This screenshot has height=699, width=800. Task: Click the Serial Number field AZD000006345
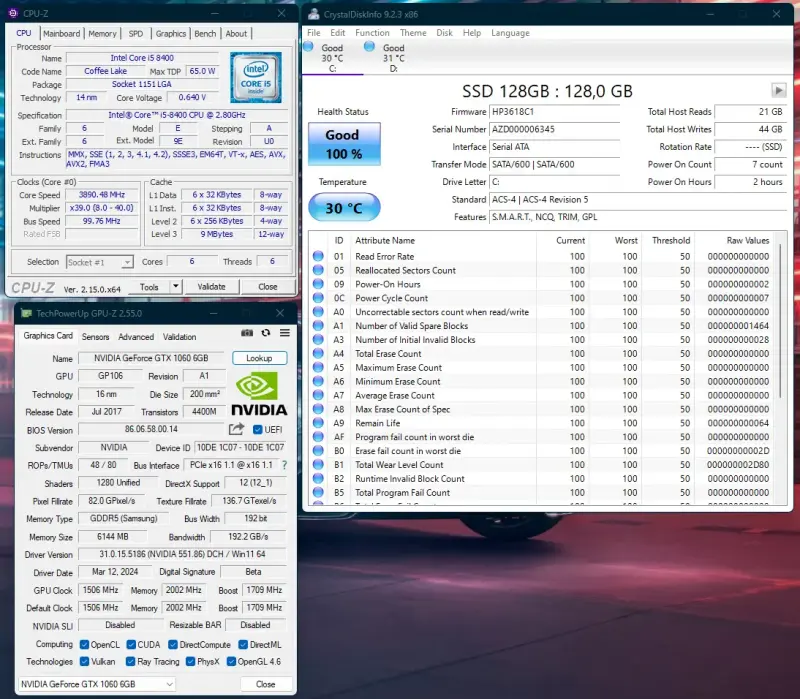(x=554, y=129)
